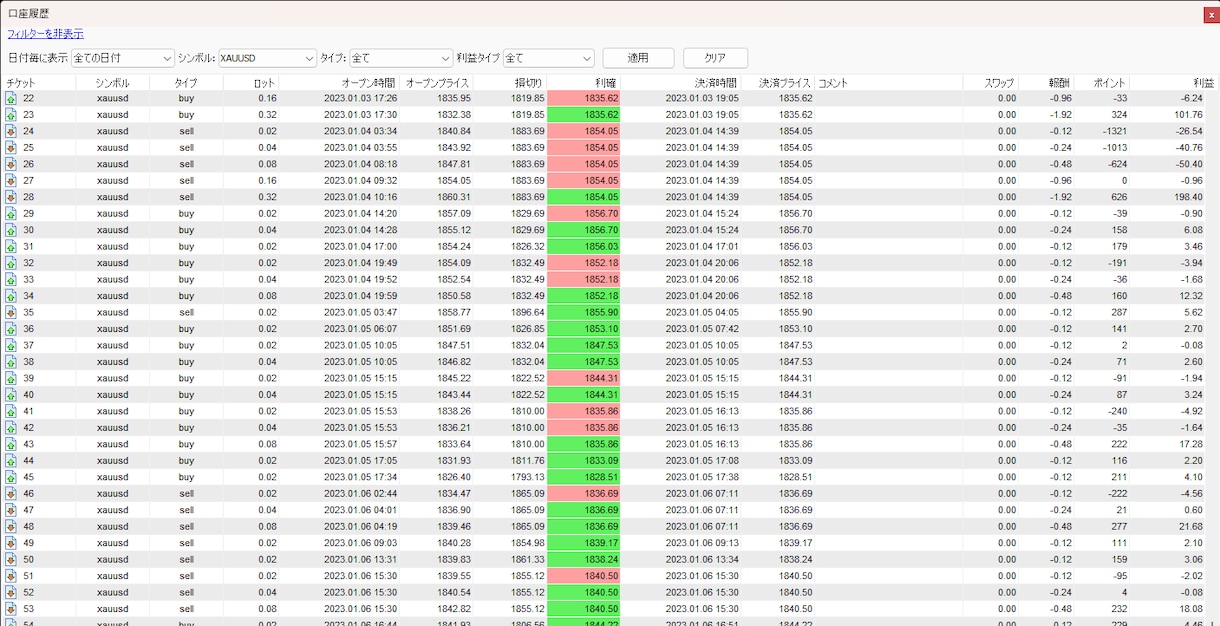
Task: Select the green 利確 cell of ticket 45
Action: point(583,477)
